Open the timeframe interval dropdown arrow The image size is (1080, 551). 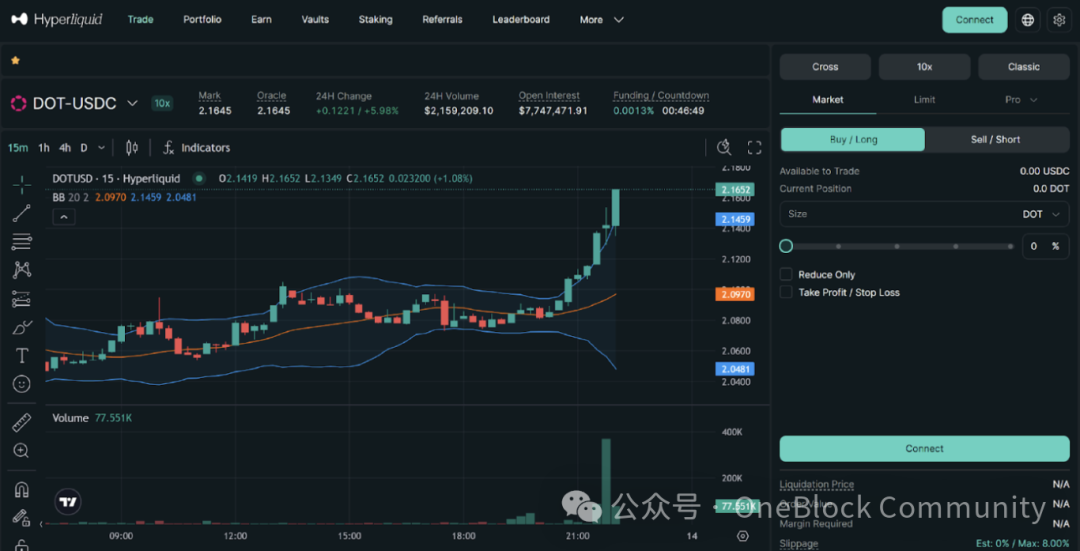[x=102, y=147]
